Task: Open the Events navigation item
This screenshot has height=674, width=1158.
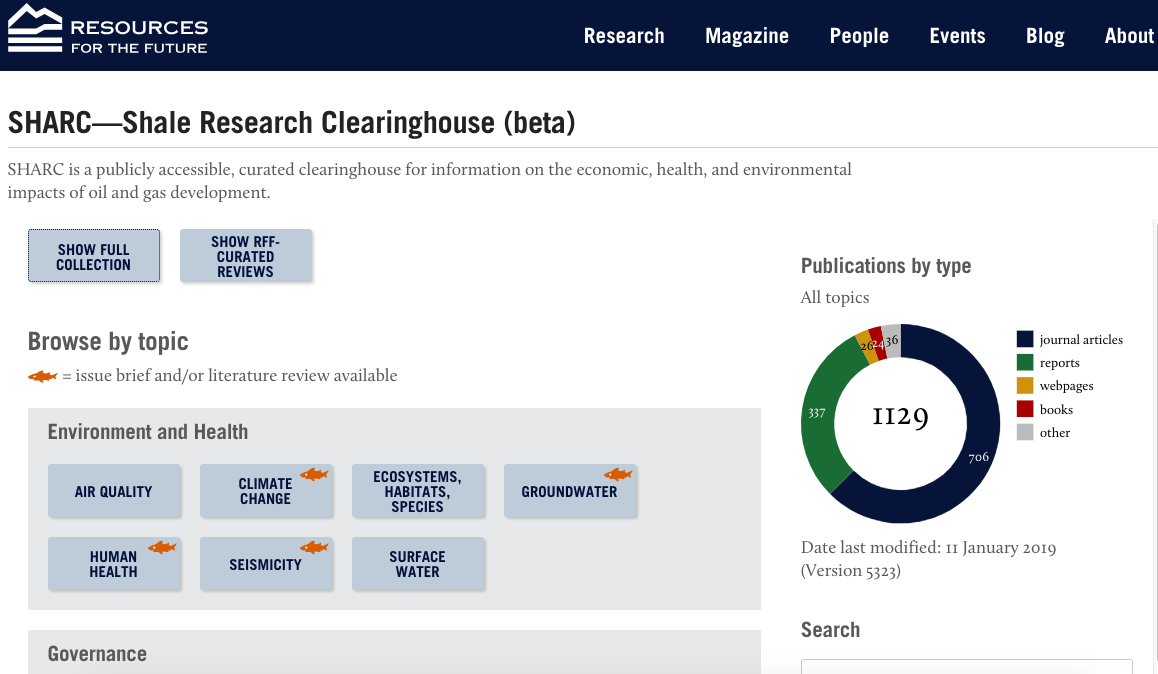Action: (957, 36)
